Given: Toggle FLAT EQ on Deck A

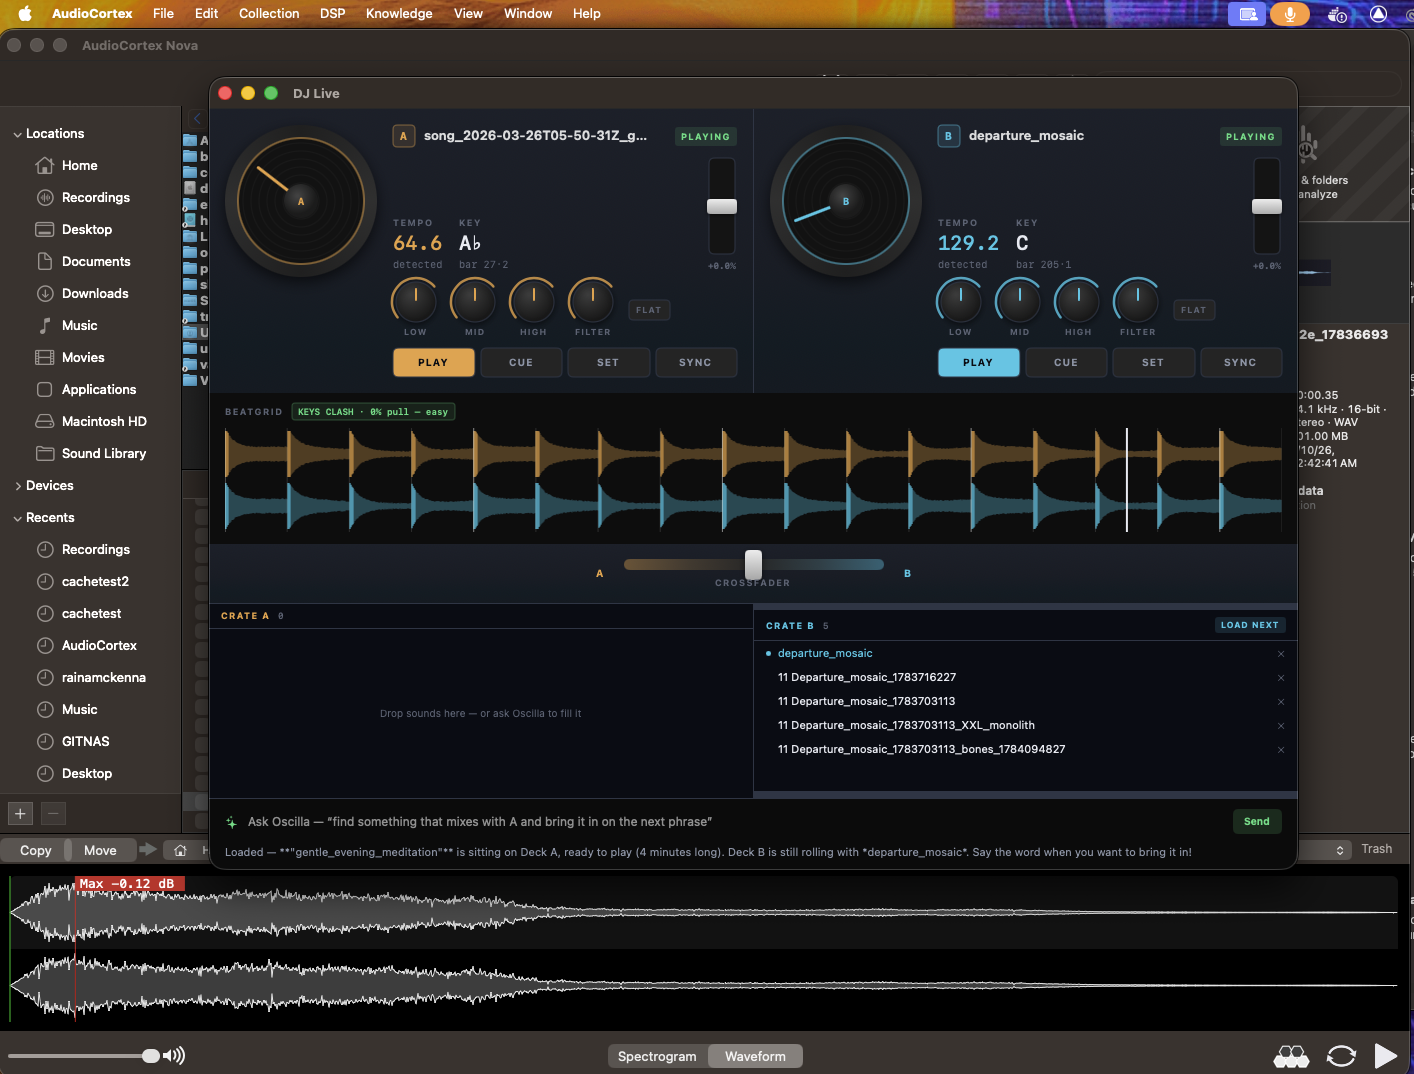Looking at the screenshot, I should [649, 310].
